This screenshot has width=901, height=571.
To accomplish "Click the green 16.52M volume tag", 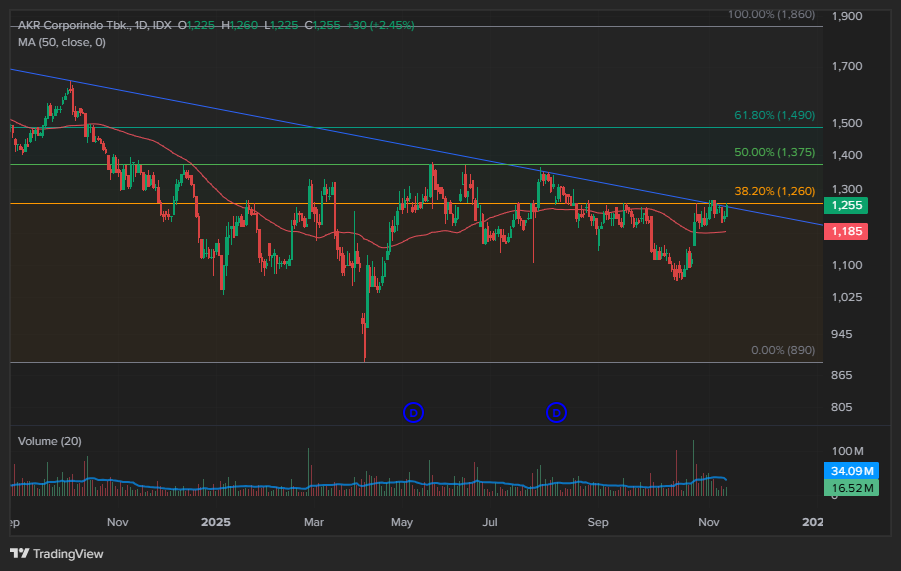I will coord(853,488).
